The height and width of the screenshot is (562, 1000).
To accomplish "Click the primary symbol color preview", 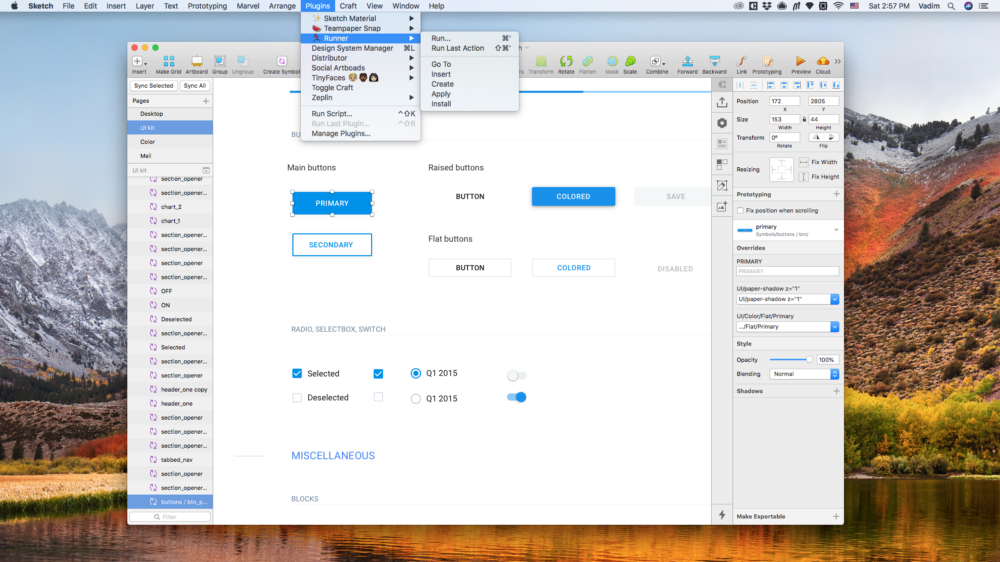I will 744,230.
